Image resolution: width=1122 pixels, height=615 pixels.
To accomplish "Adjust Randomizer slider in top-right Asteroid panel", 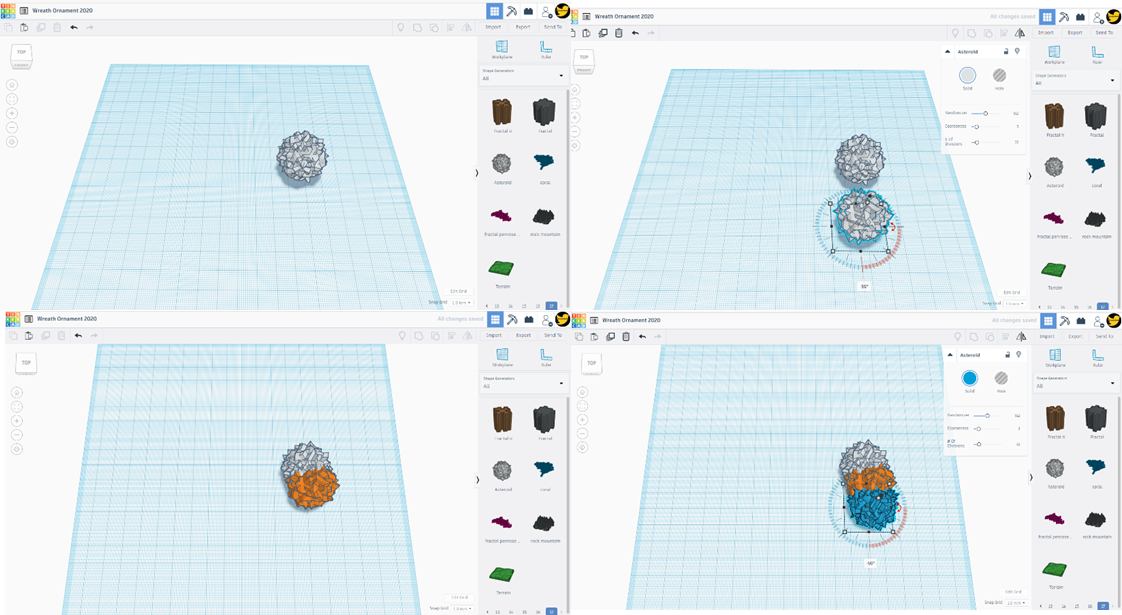I will (x=985, y=113).
